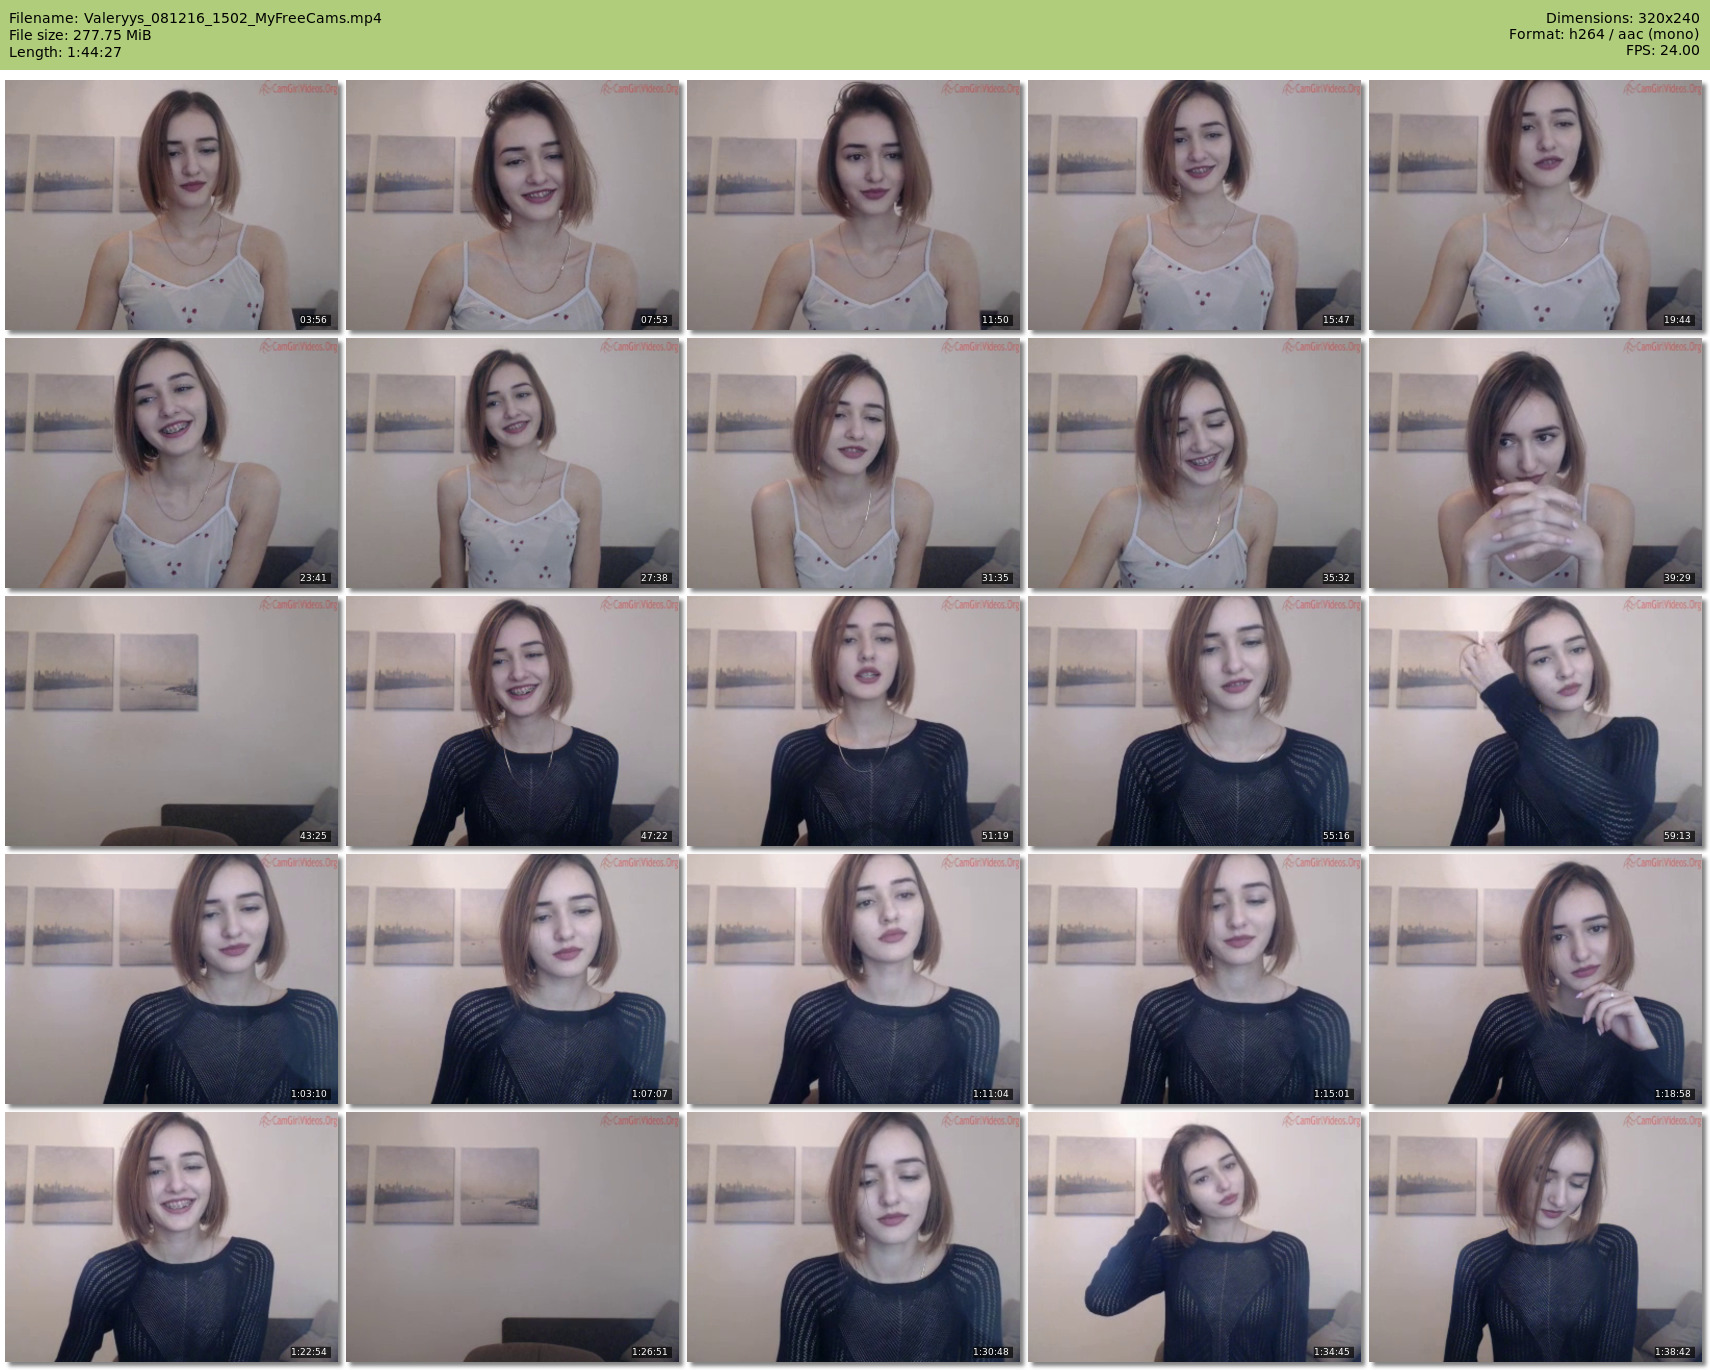1710x1370 pixels.
Task: Select the empty-room frame at 43:25
Action: [172, 721]
